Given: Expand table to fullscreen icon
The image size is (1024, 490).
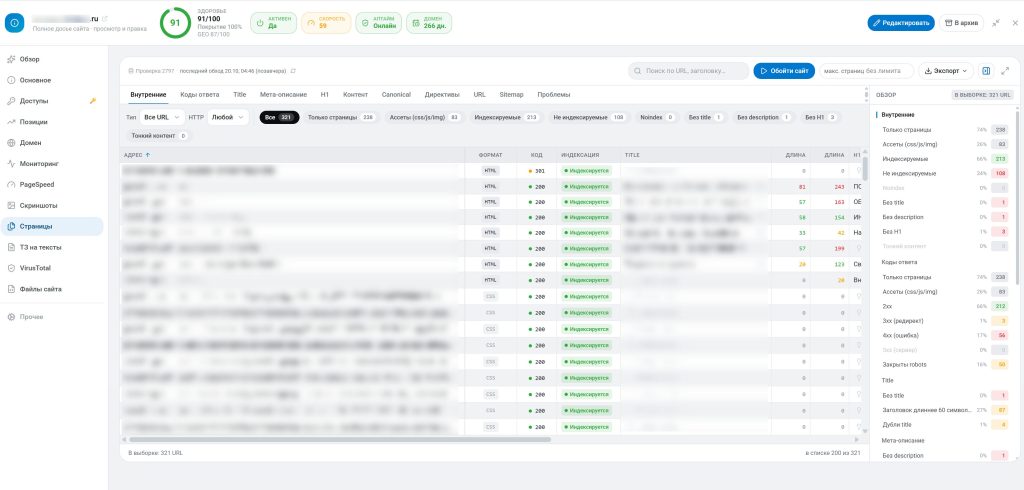Looking at the screenshot, I should pyautogui.click(x=1005, y=71).
